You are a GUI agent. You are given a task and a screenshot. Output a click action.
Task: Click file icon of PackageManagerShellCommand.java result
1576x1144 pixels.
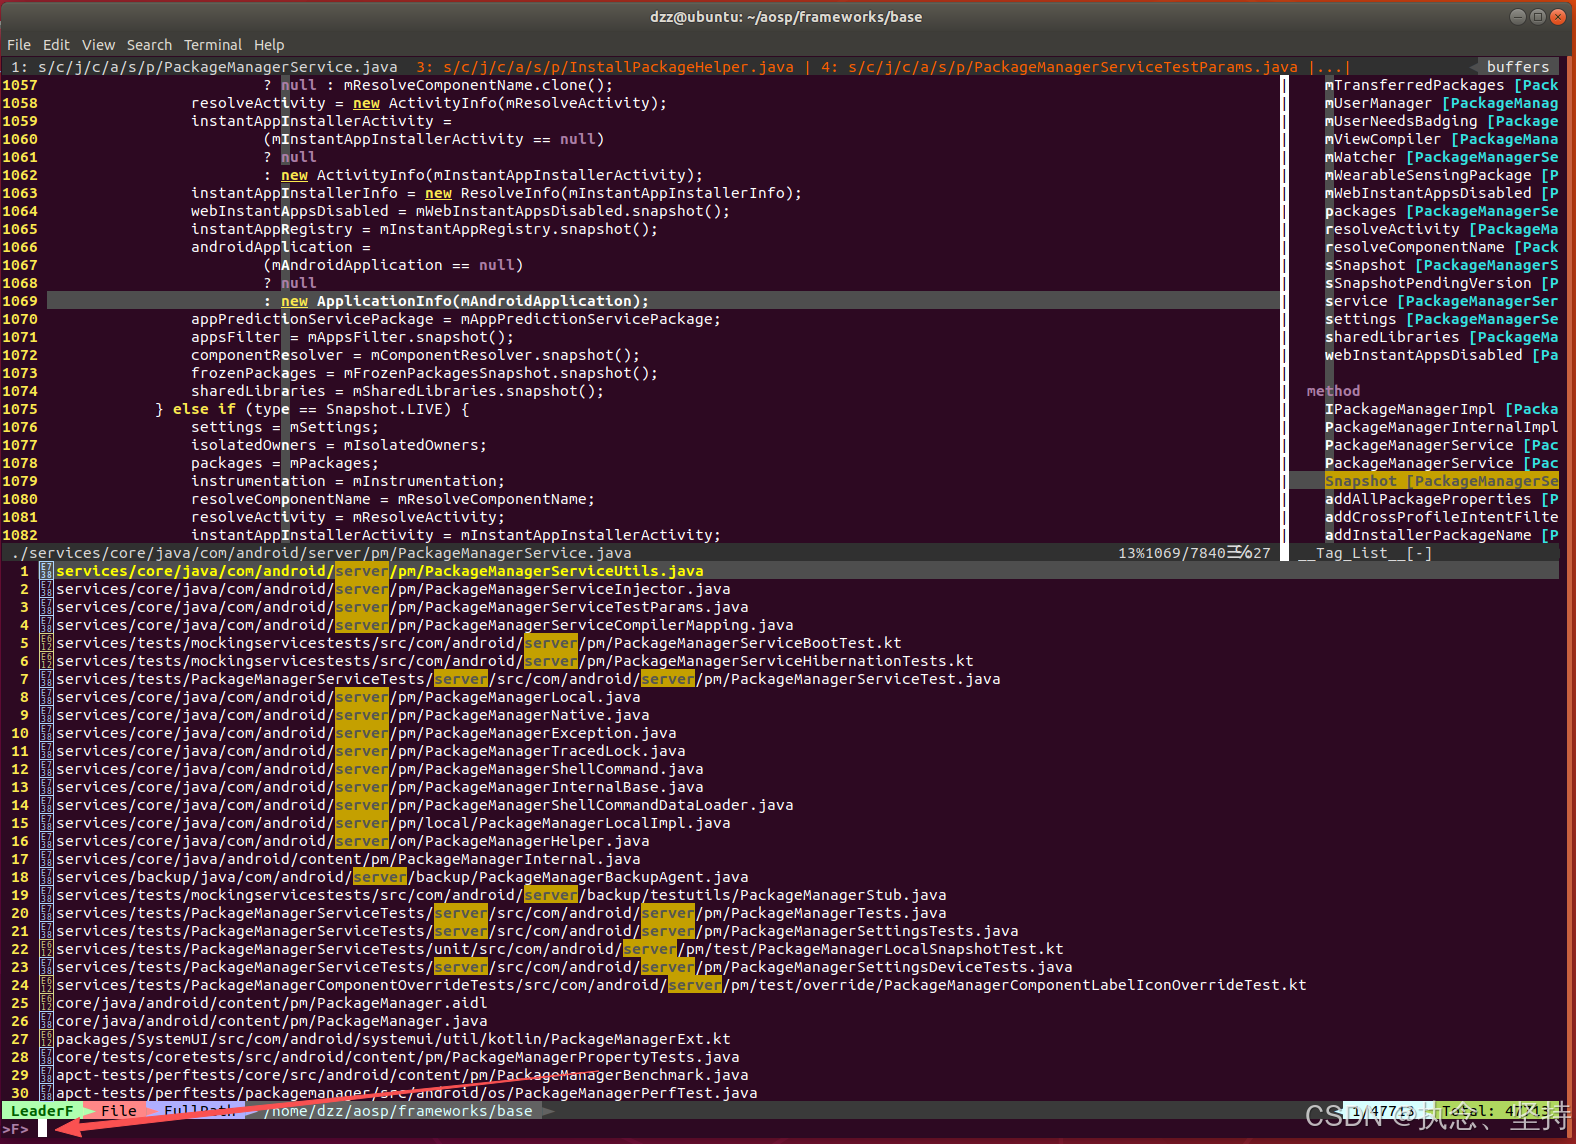[46, 769]
